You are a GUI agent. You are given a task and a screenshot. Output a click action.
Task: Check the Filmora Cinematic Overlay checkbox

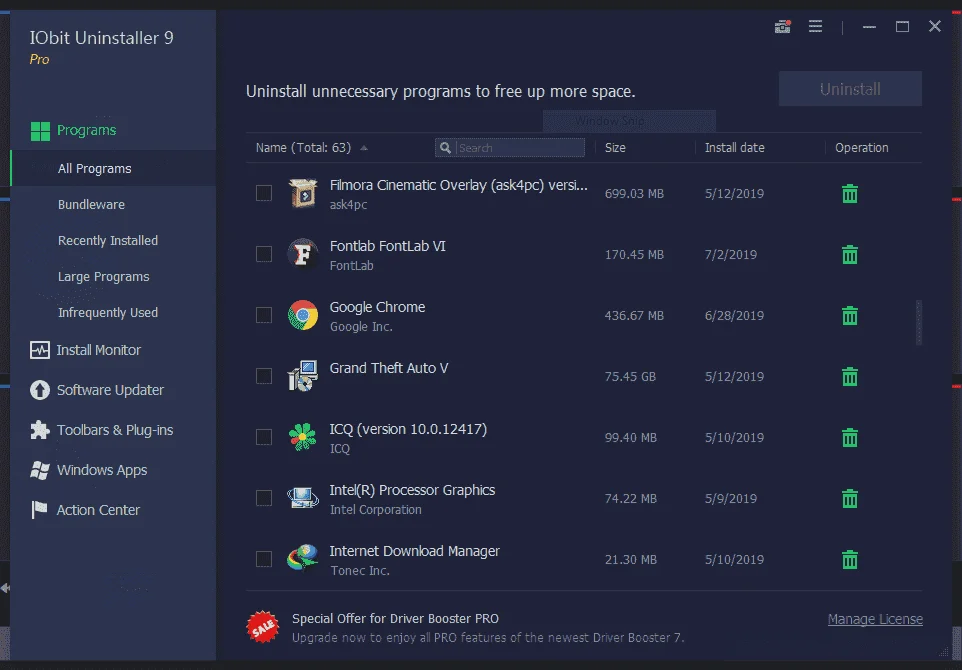click(264, 193)
